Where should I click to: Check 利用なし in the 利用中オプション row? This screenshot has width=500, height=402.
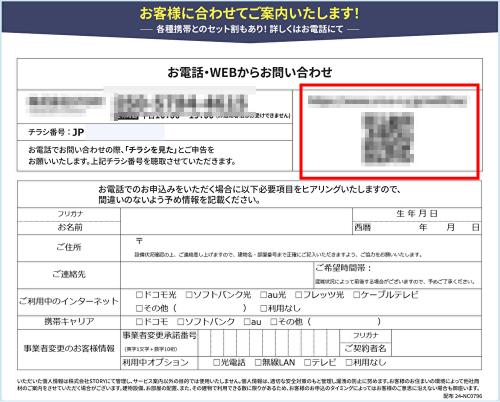pyautogui.click(x=349, y=362)
